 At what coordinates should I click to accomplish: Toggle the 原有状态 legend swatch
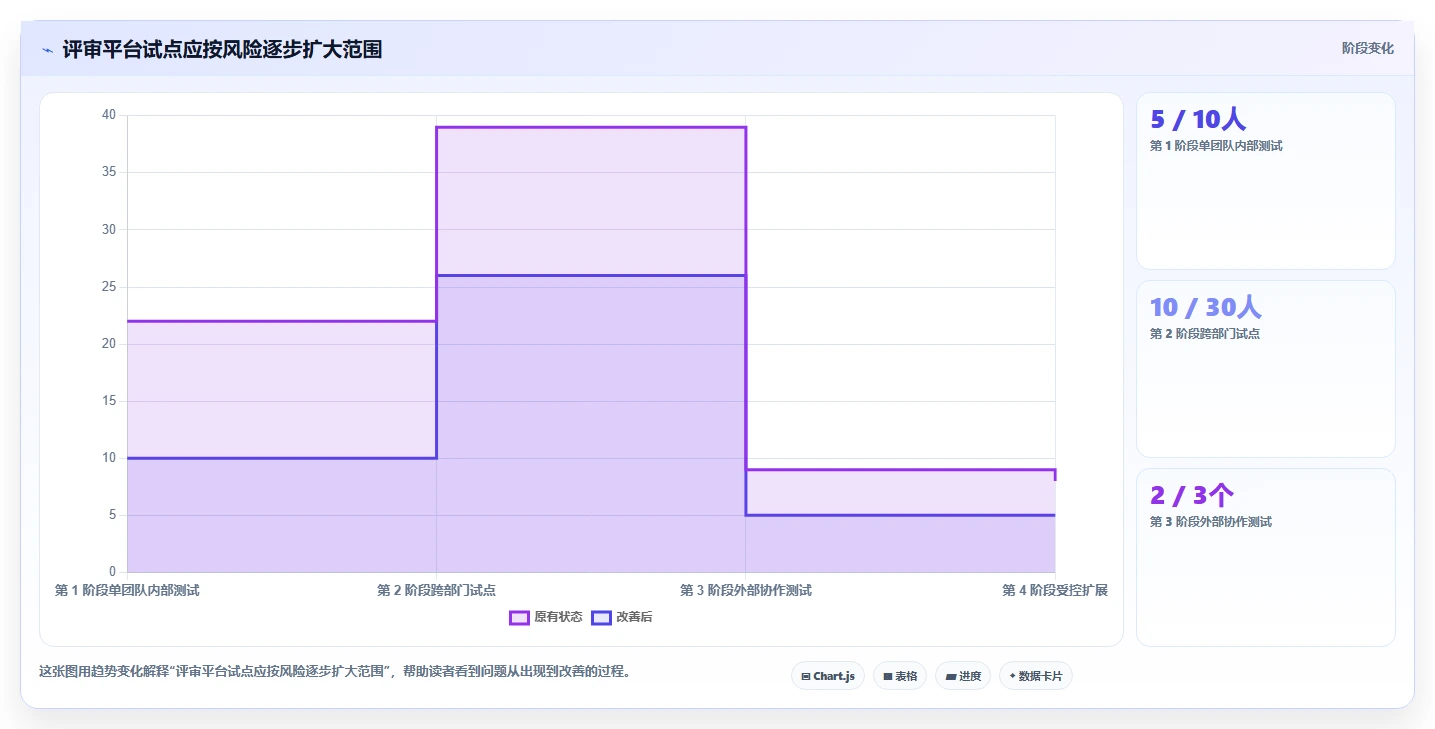pyautogui.click(x=519, y=618)
